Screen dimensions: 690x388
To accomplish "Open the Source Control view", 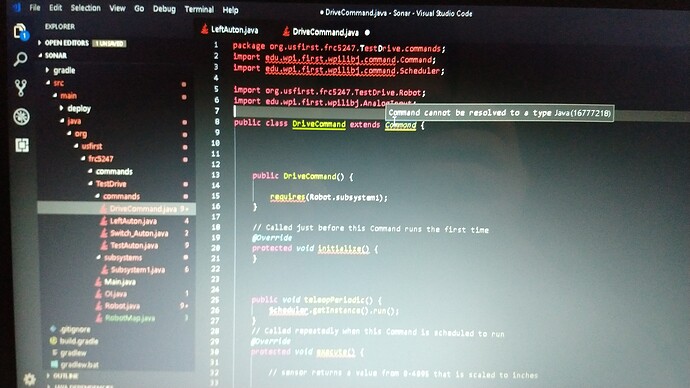I will point(21,88).
